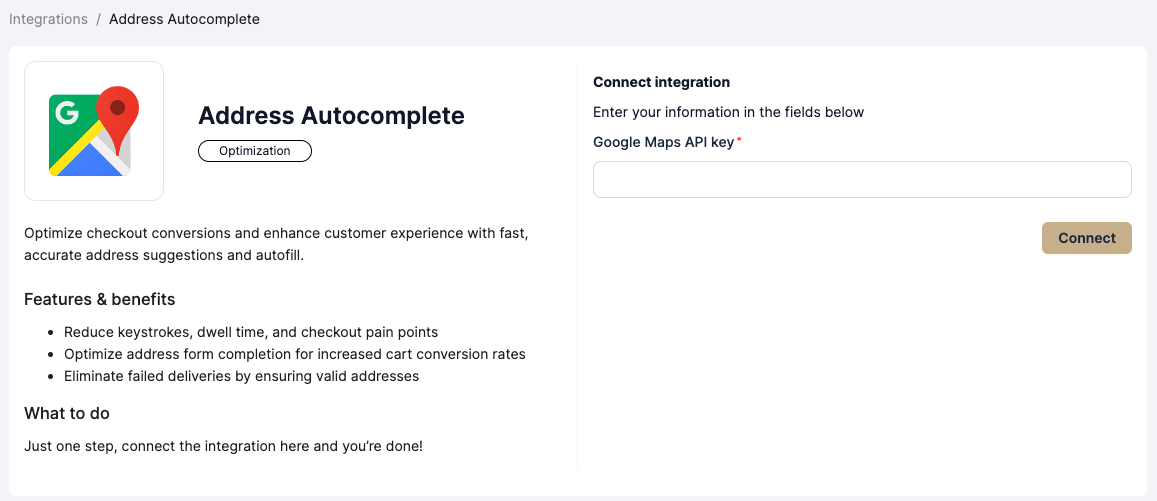1157x501 pixels.
Task: Click the 'Just one step' instruction text
Action: (x=223, y=446)
